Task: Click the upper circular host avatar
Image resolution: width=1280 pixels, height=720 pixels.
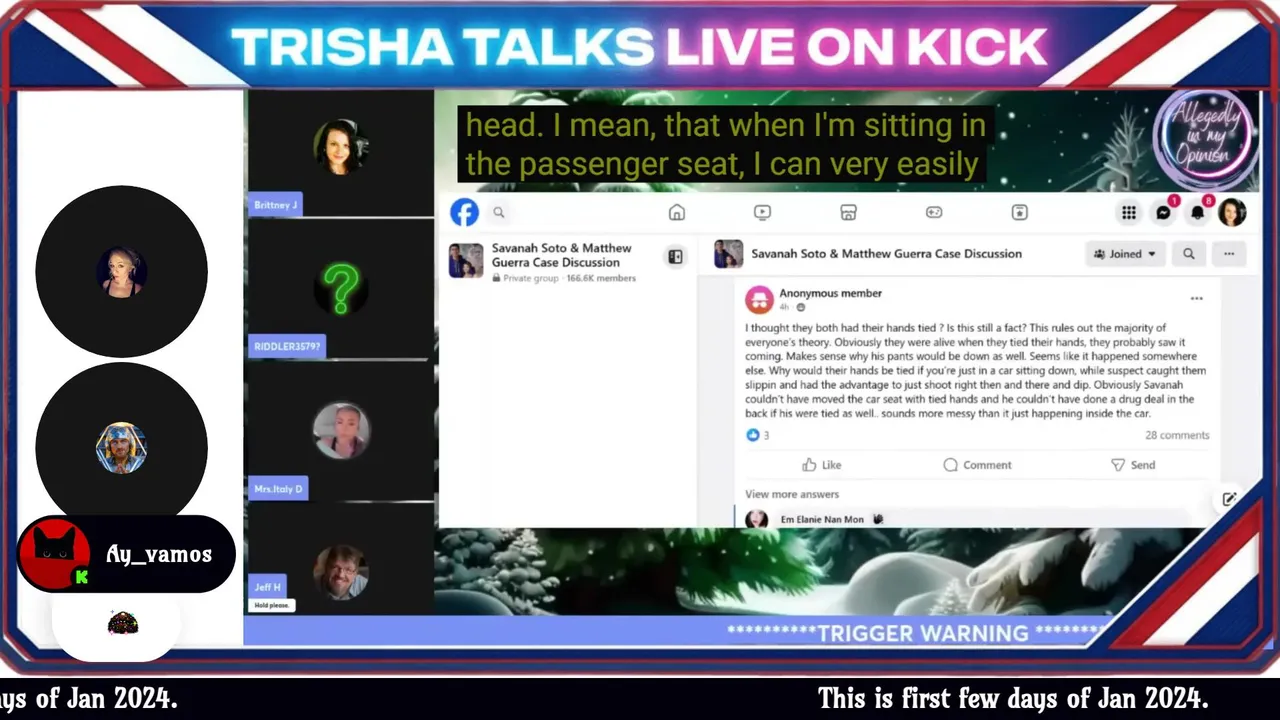Action: 121,272
